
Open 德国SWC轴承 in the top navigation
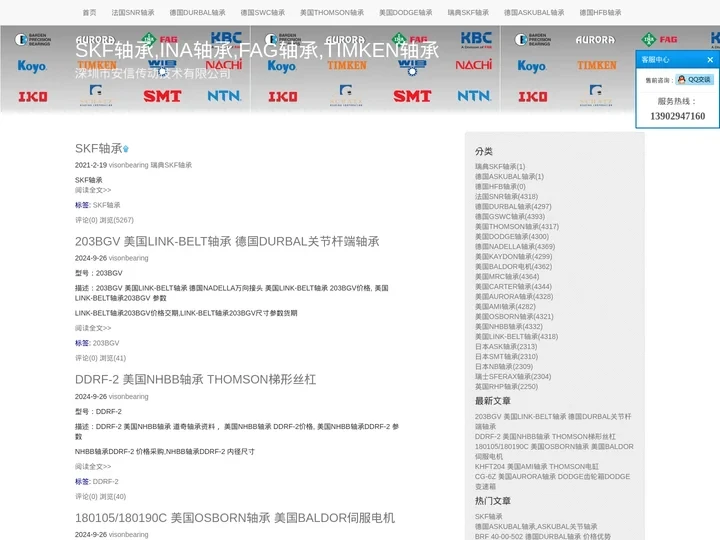click(x=263, y=12)
